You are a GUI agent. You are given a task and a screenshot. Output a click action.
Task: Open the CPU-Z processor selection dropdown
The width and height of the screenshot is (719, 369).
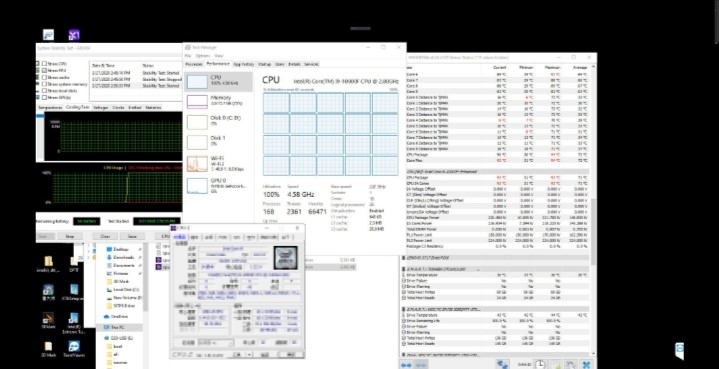216,342
